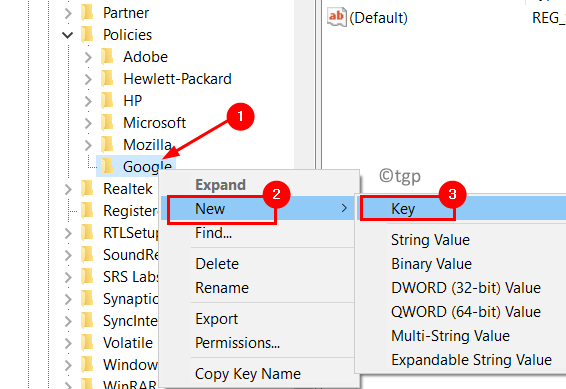Select the Realtek tree key
Viewport: 566px width, 389px height.
[x=128, y=189]
